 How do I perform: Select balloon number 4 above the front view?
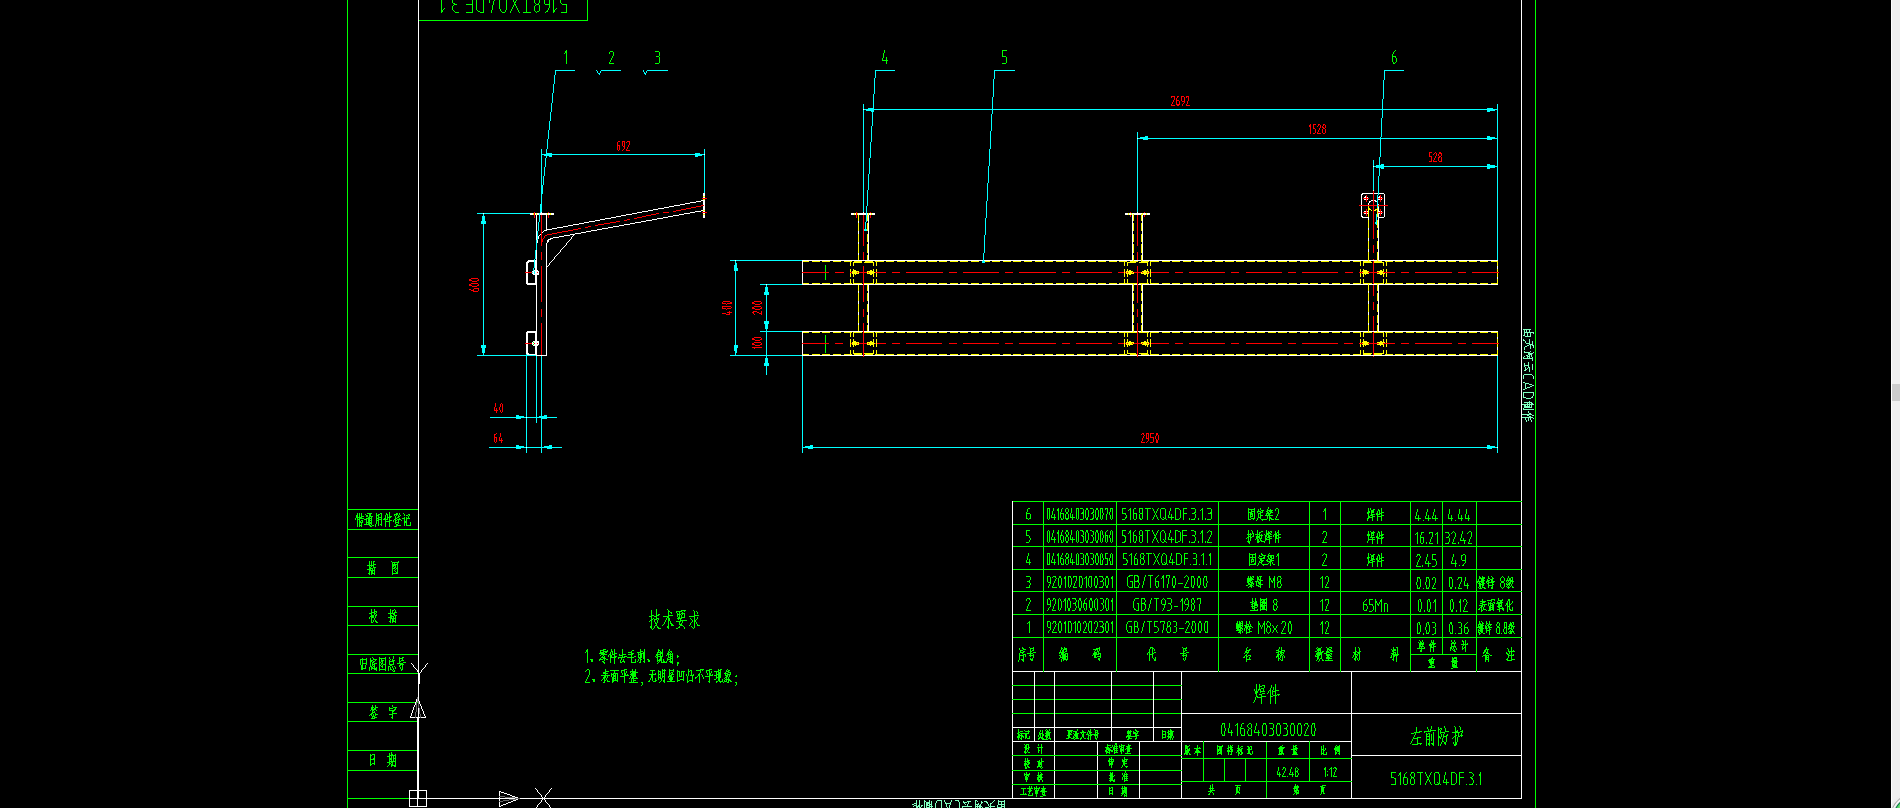(884, 58)
